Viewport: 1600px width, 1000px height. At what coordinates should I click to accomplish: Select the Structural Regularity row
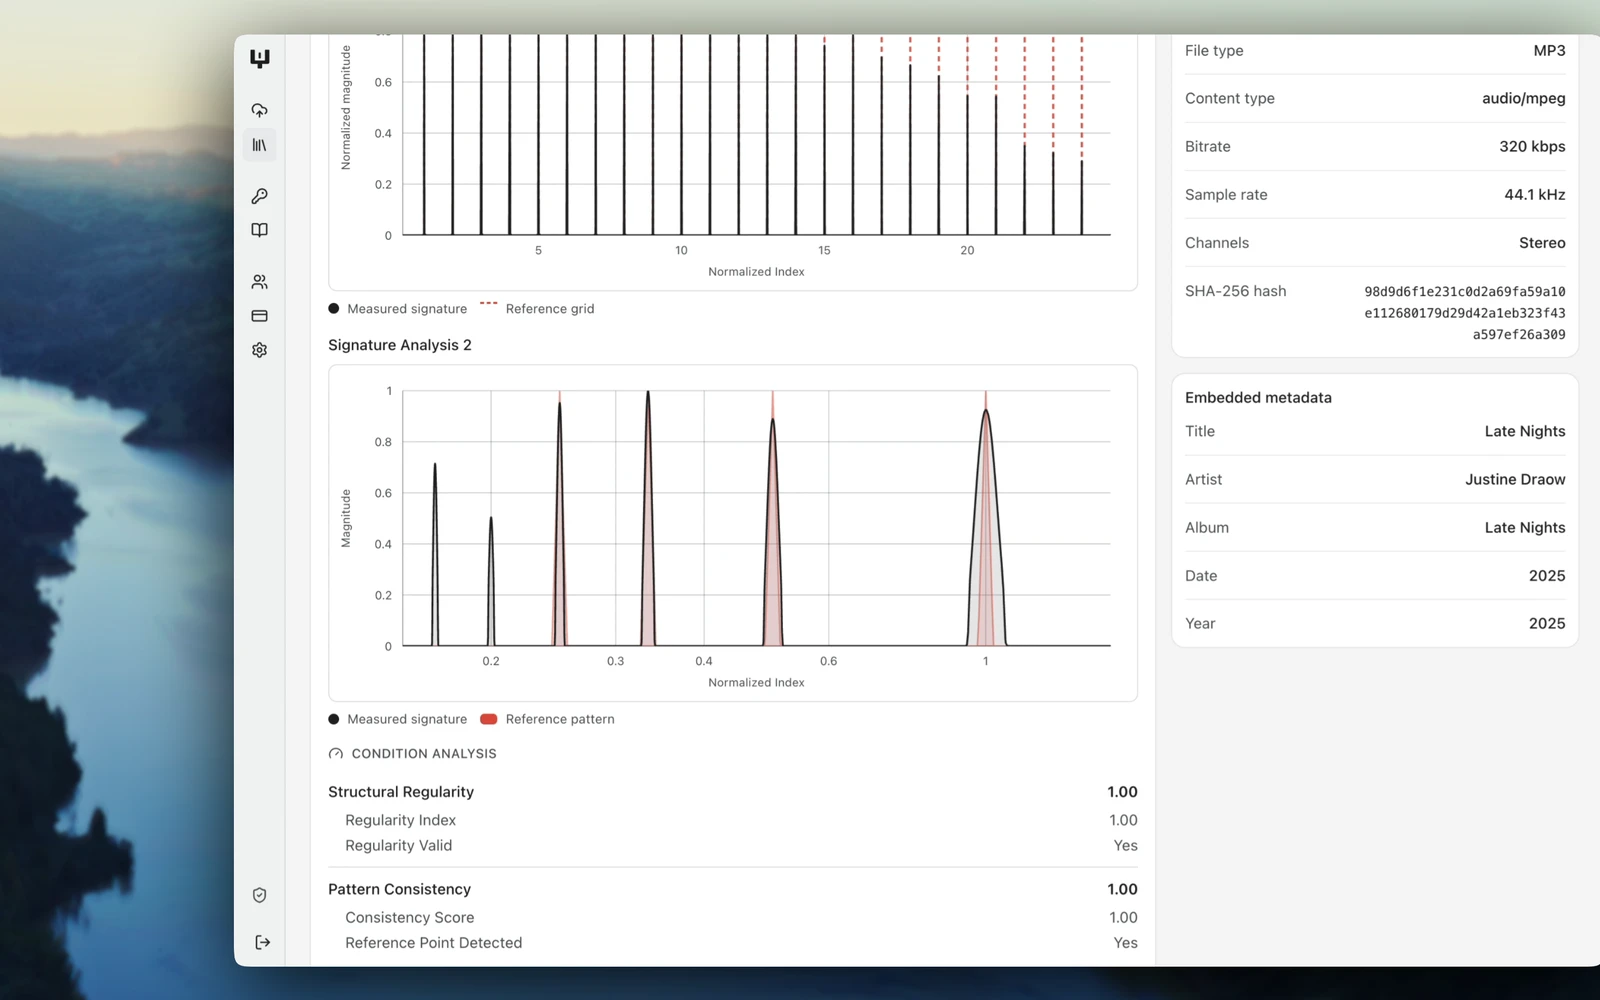[x=733, y=792]
